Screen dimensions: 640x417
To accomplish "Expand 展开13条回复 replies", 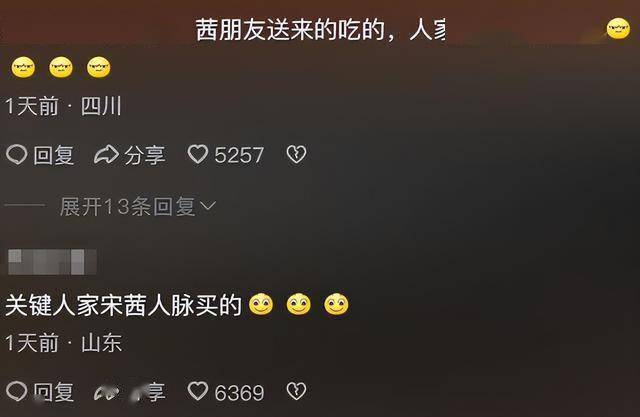I will (x=138, y=206).
